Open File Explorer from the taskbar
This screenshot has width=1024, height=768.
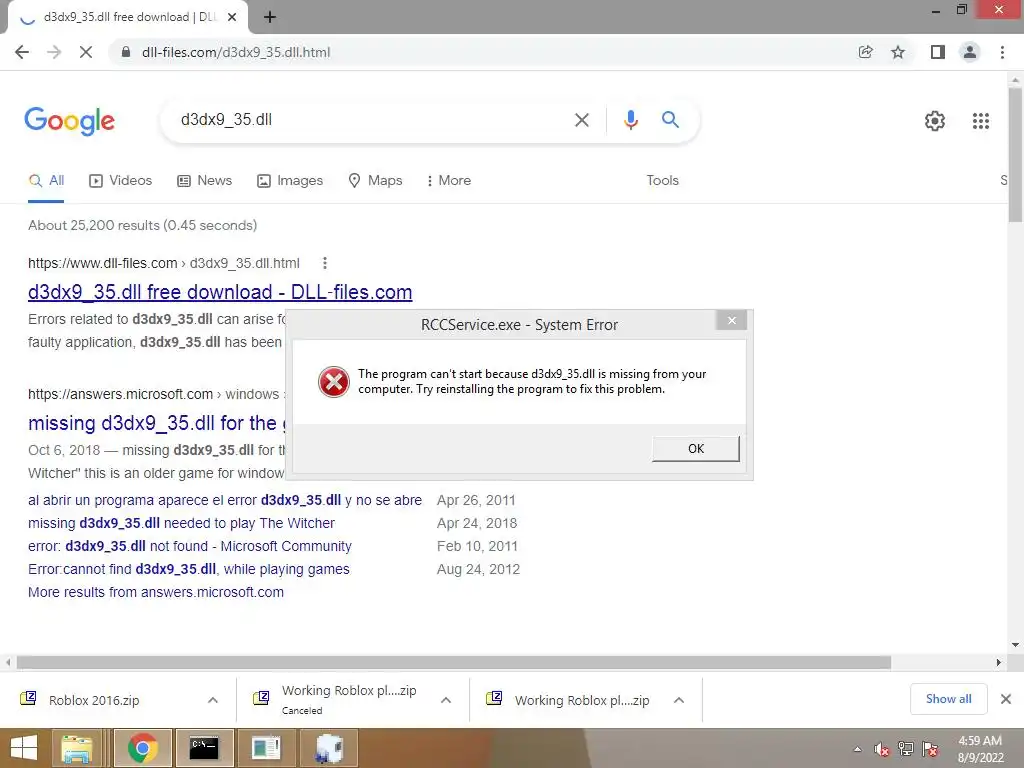coord(77,748)
